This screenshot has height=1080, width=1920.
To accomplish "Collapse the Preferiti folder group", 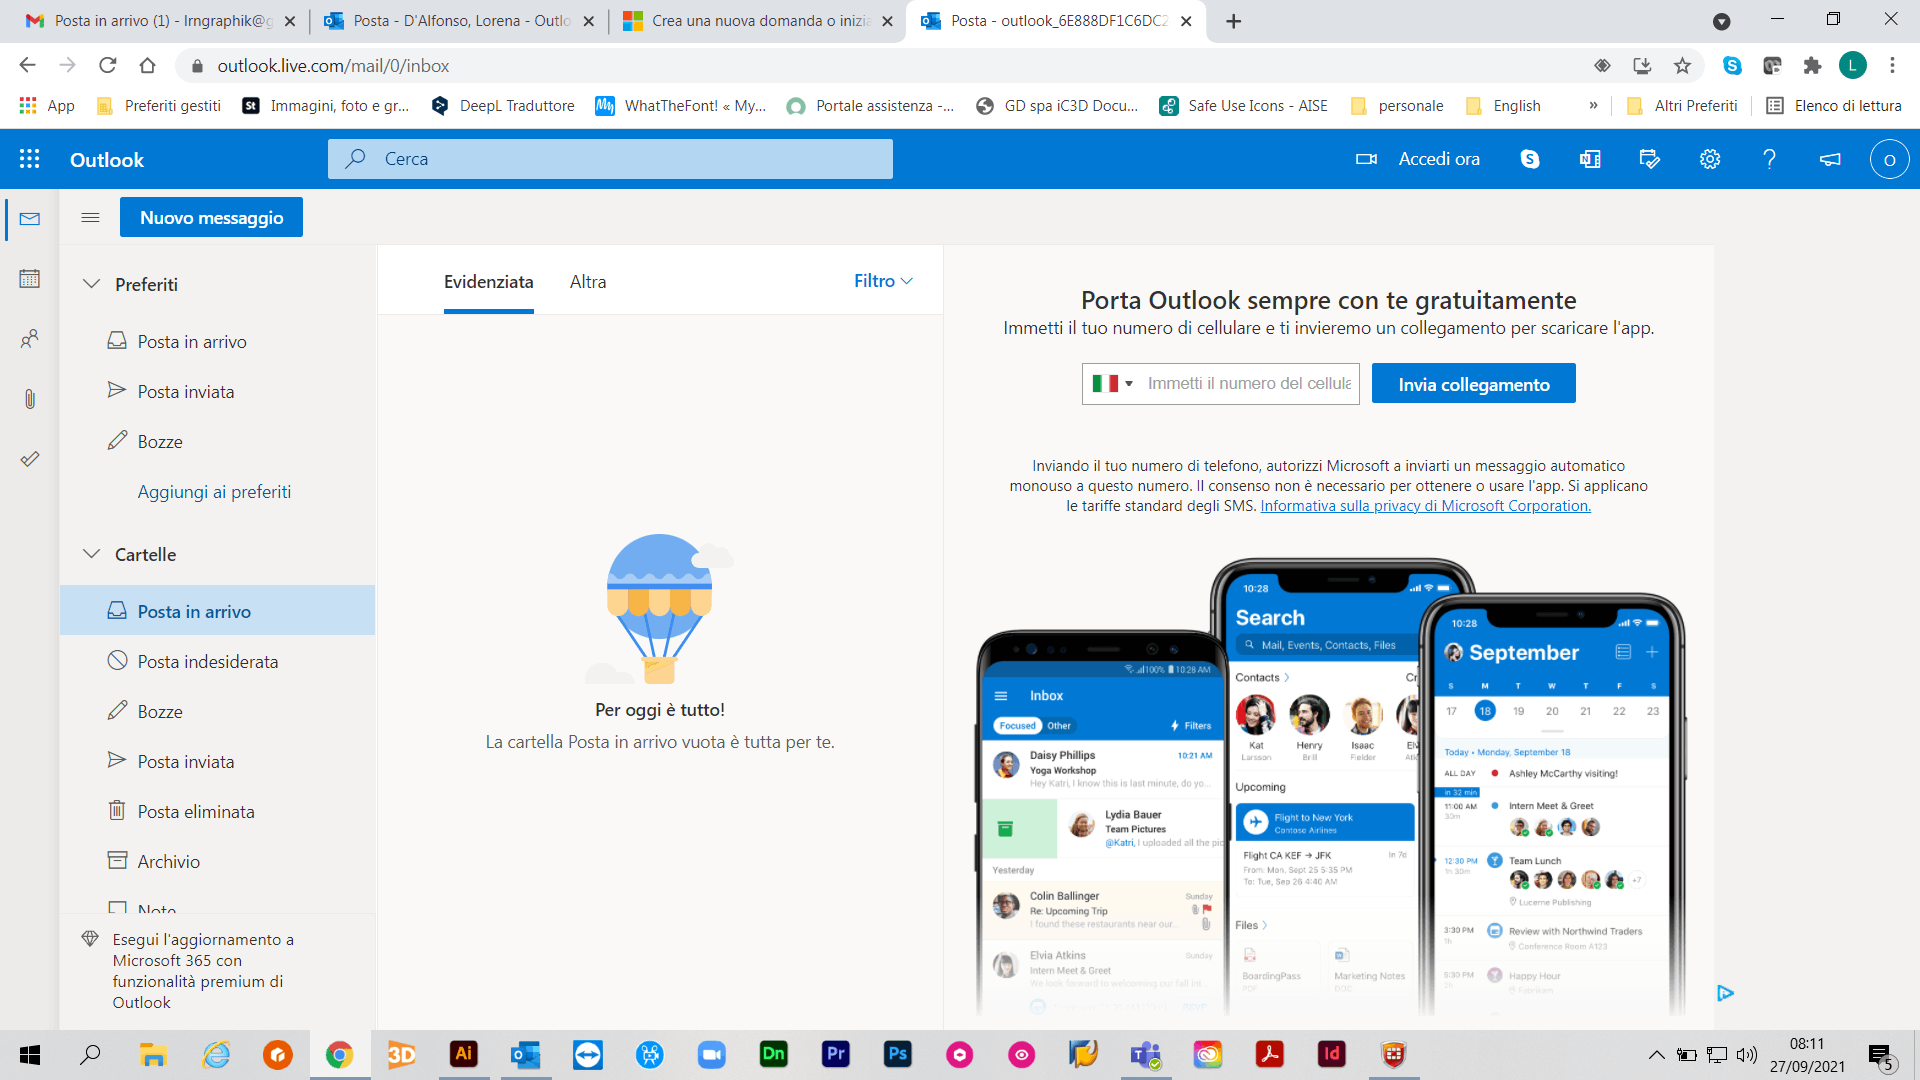I will pyautogui.click(x=91, y=284).
